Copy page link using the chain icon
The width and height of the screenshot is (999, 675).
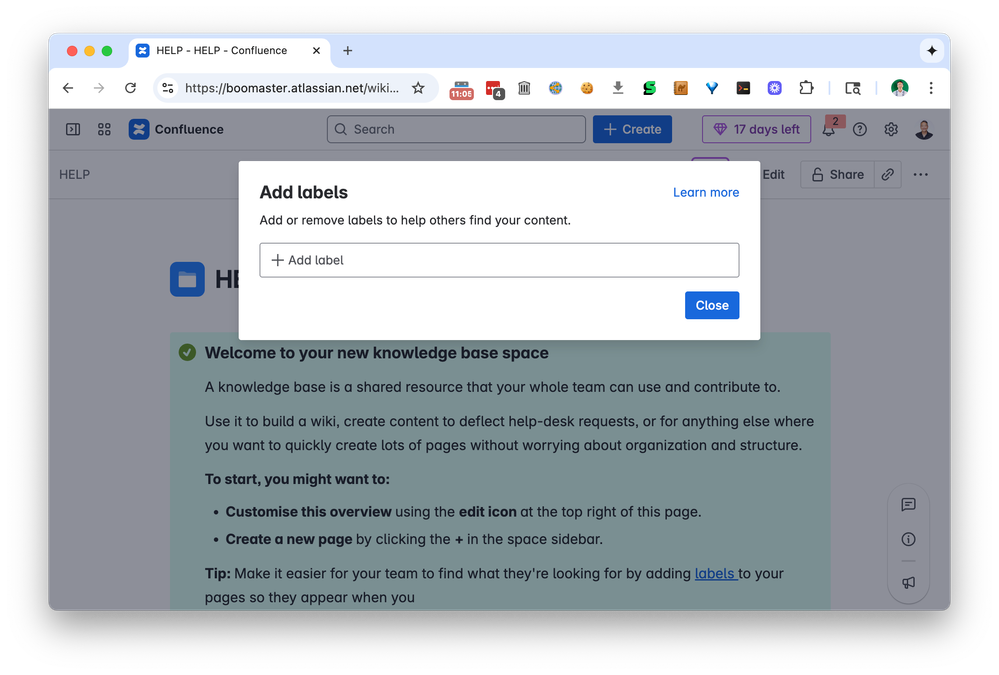pos(887,174)
